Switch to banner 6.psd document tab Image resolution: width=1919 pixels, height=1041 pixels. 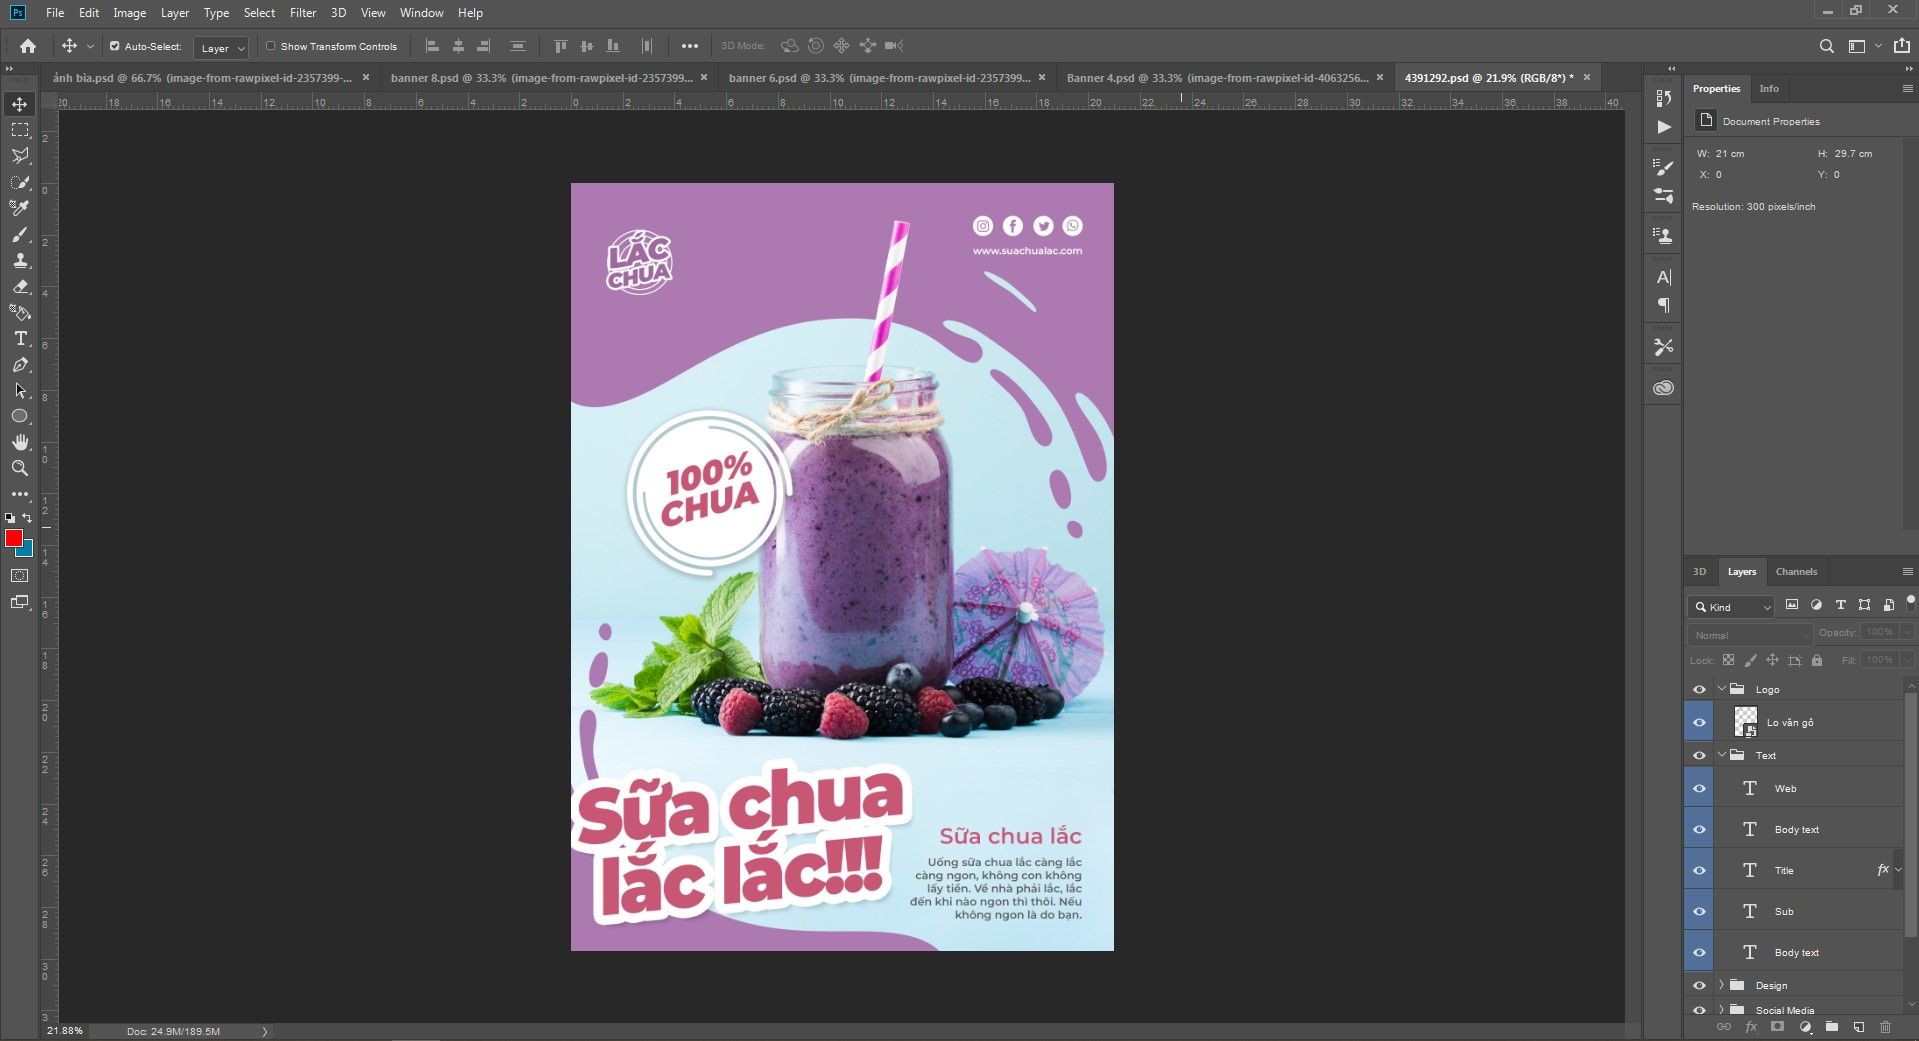(878, 78)
